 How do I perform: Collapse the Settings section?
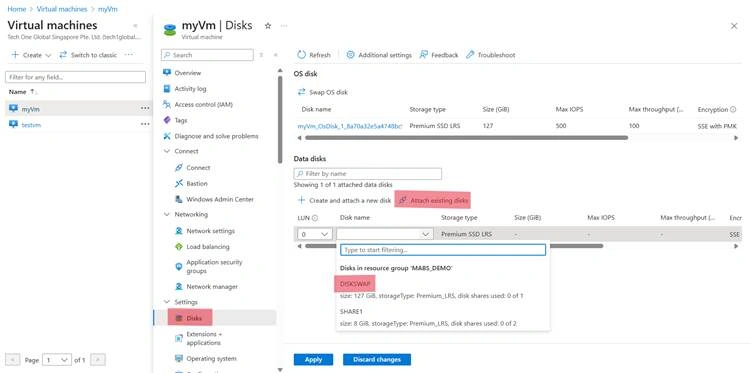point(167,302)
